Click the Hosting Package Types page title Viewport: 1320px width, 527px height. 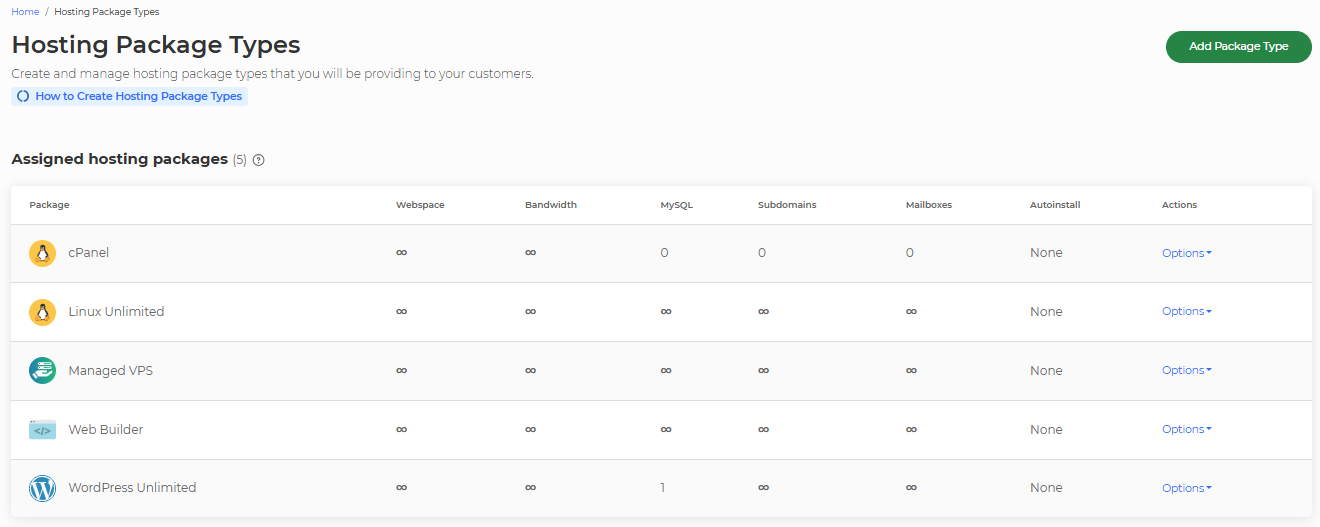156,45
